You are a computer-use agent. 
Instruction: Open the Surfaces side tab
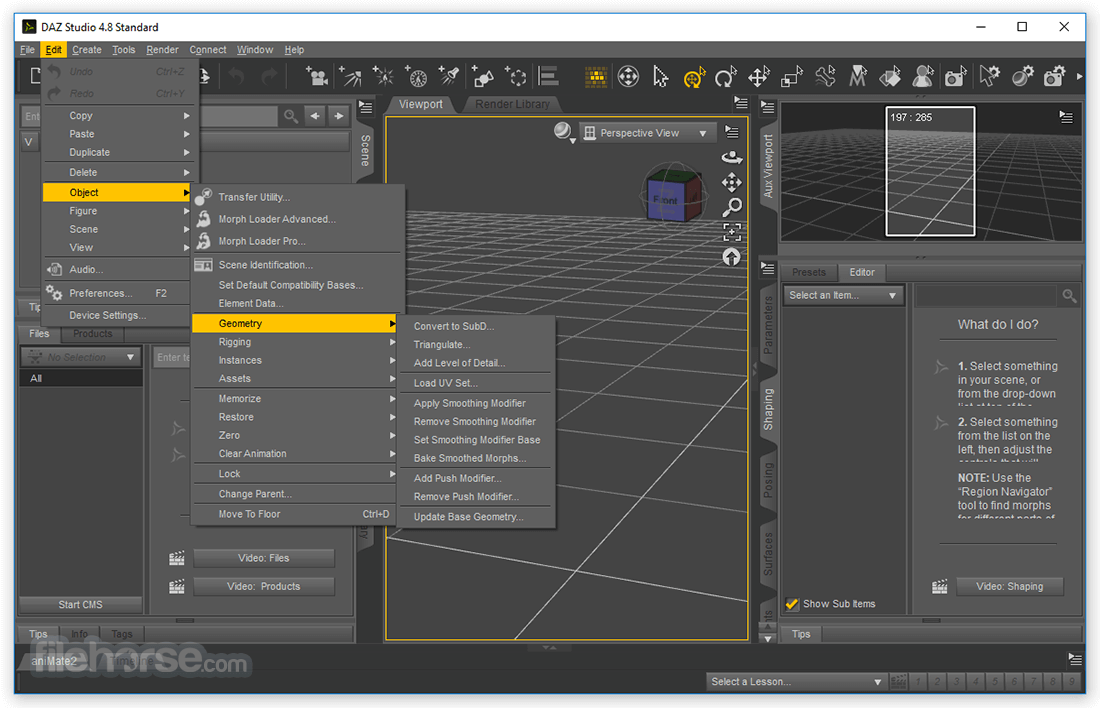(767, 554)
